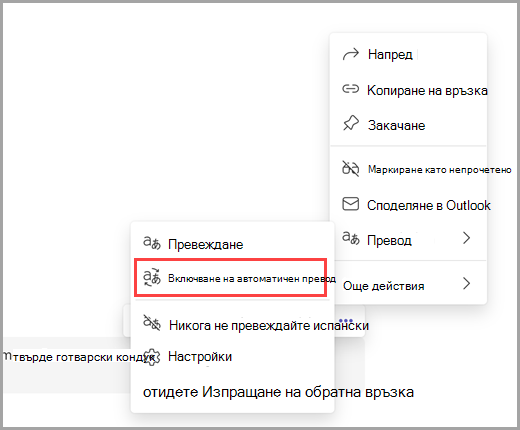Image resolution: width=520 pixels, height=430 pixels.
Task: Click the message text твърде готварски кондук
Action: point(83,357)
